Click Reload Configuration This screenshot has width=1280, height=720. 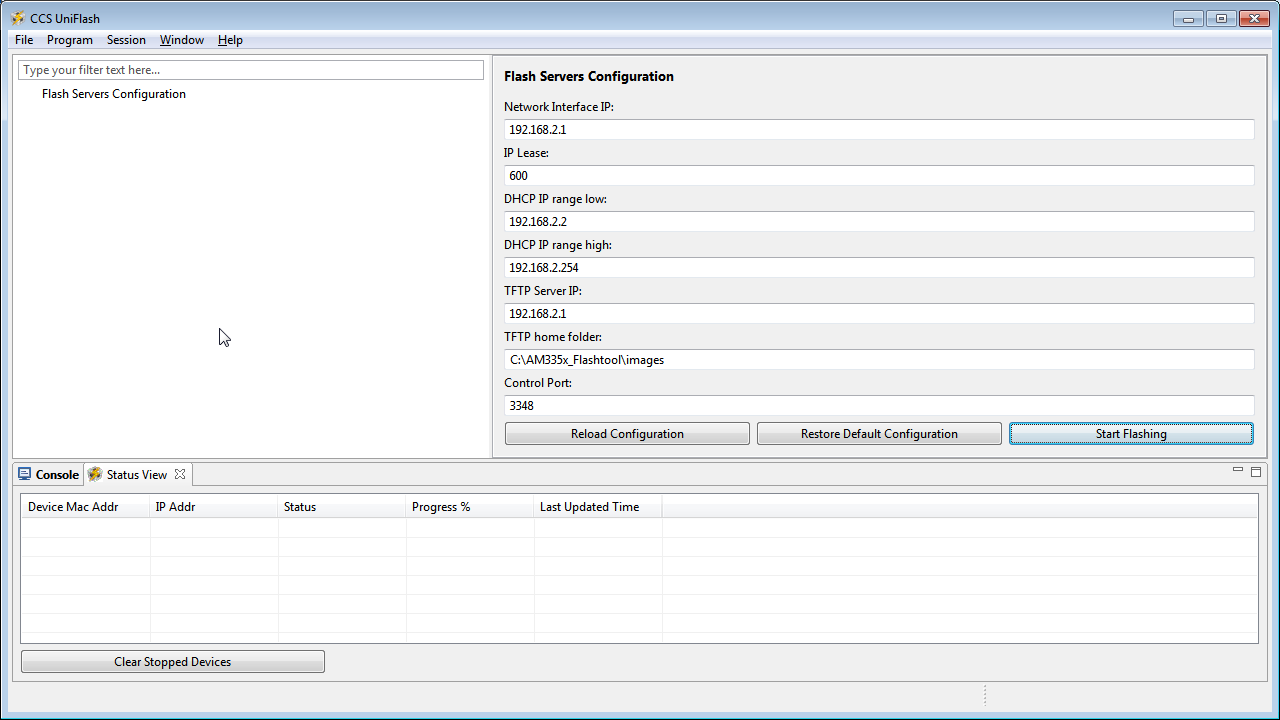(x=627, y=433)
